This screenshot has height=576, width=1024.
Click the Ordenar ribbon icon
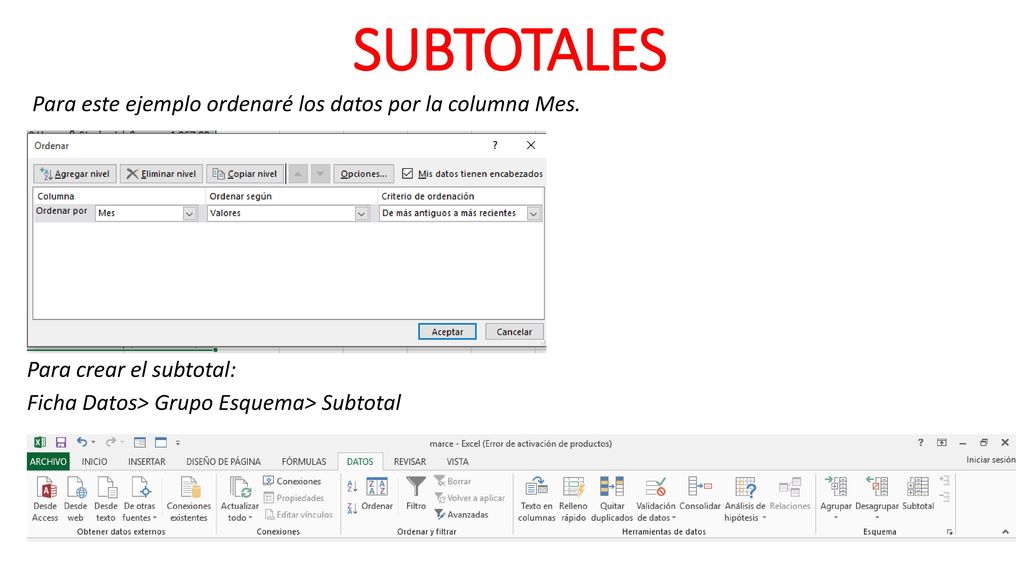[x=377, y=494]
